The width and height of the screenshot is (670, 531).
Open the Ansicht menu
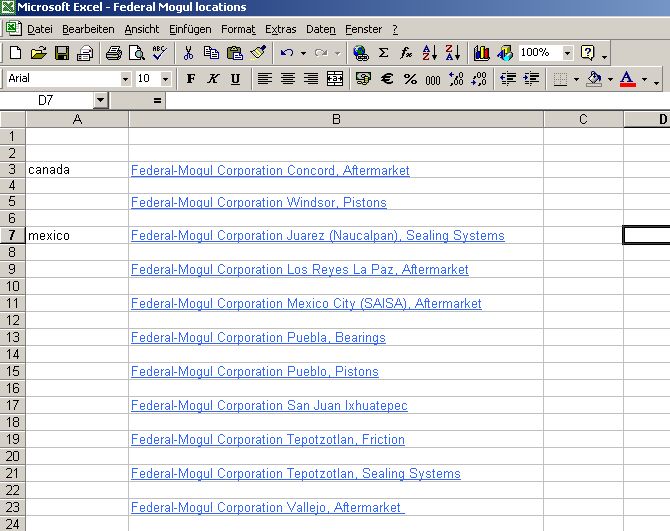141,29
